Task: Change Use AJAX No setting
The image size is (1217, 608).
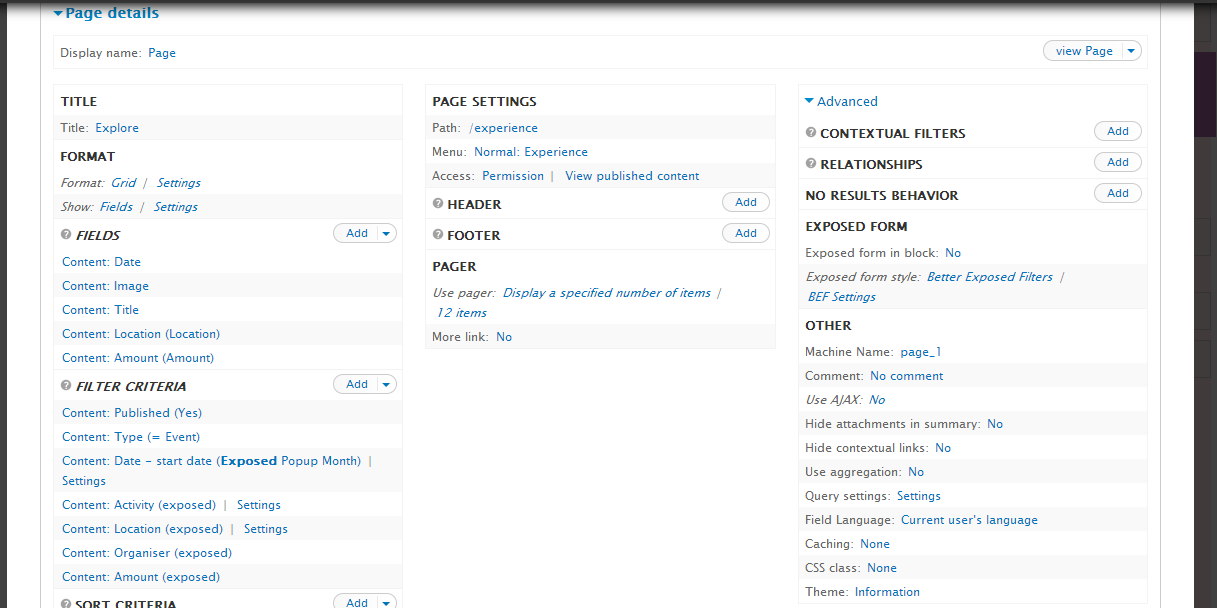Action: coord(877,400)
